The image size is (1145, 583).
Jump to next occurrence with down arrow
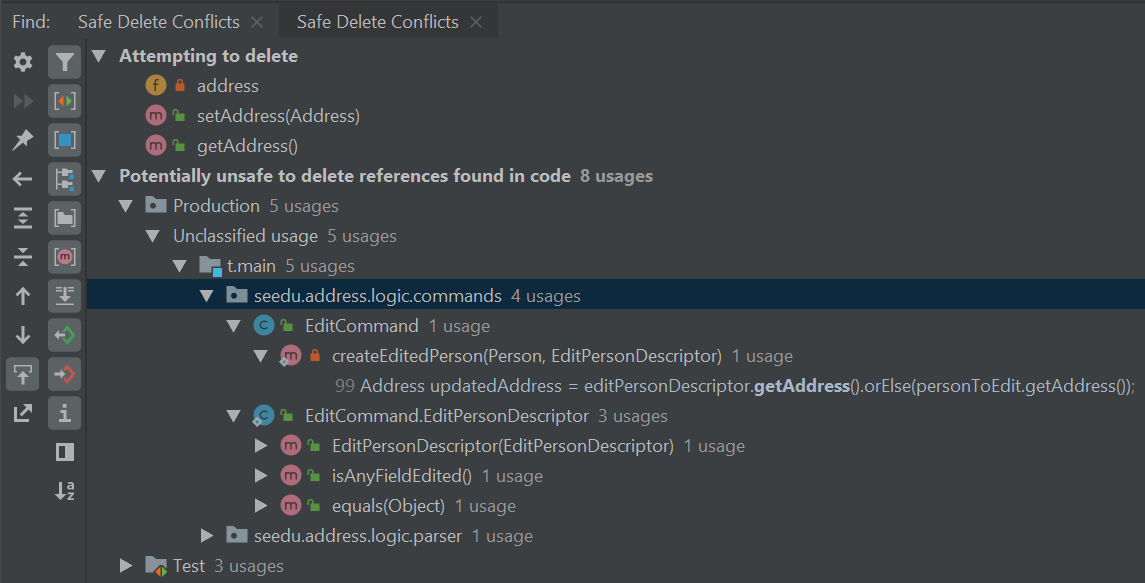(x=23, y=335)
